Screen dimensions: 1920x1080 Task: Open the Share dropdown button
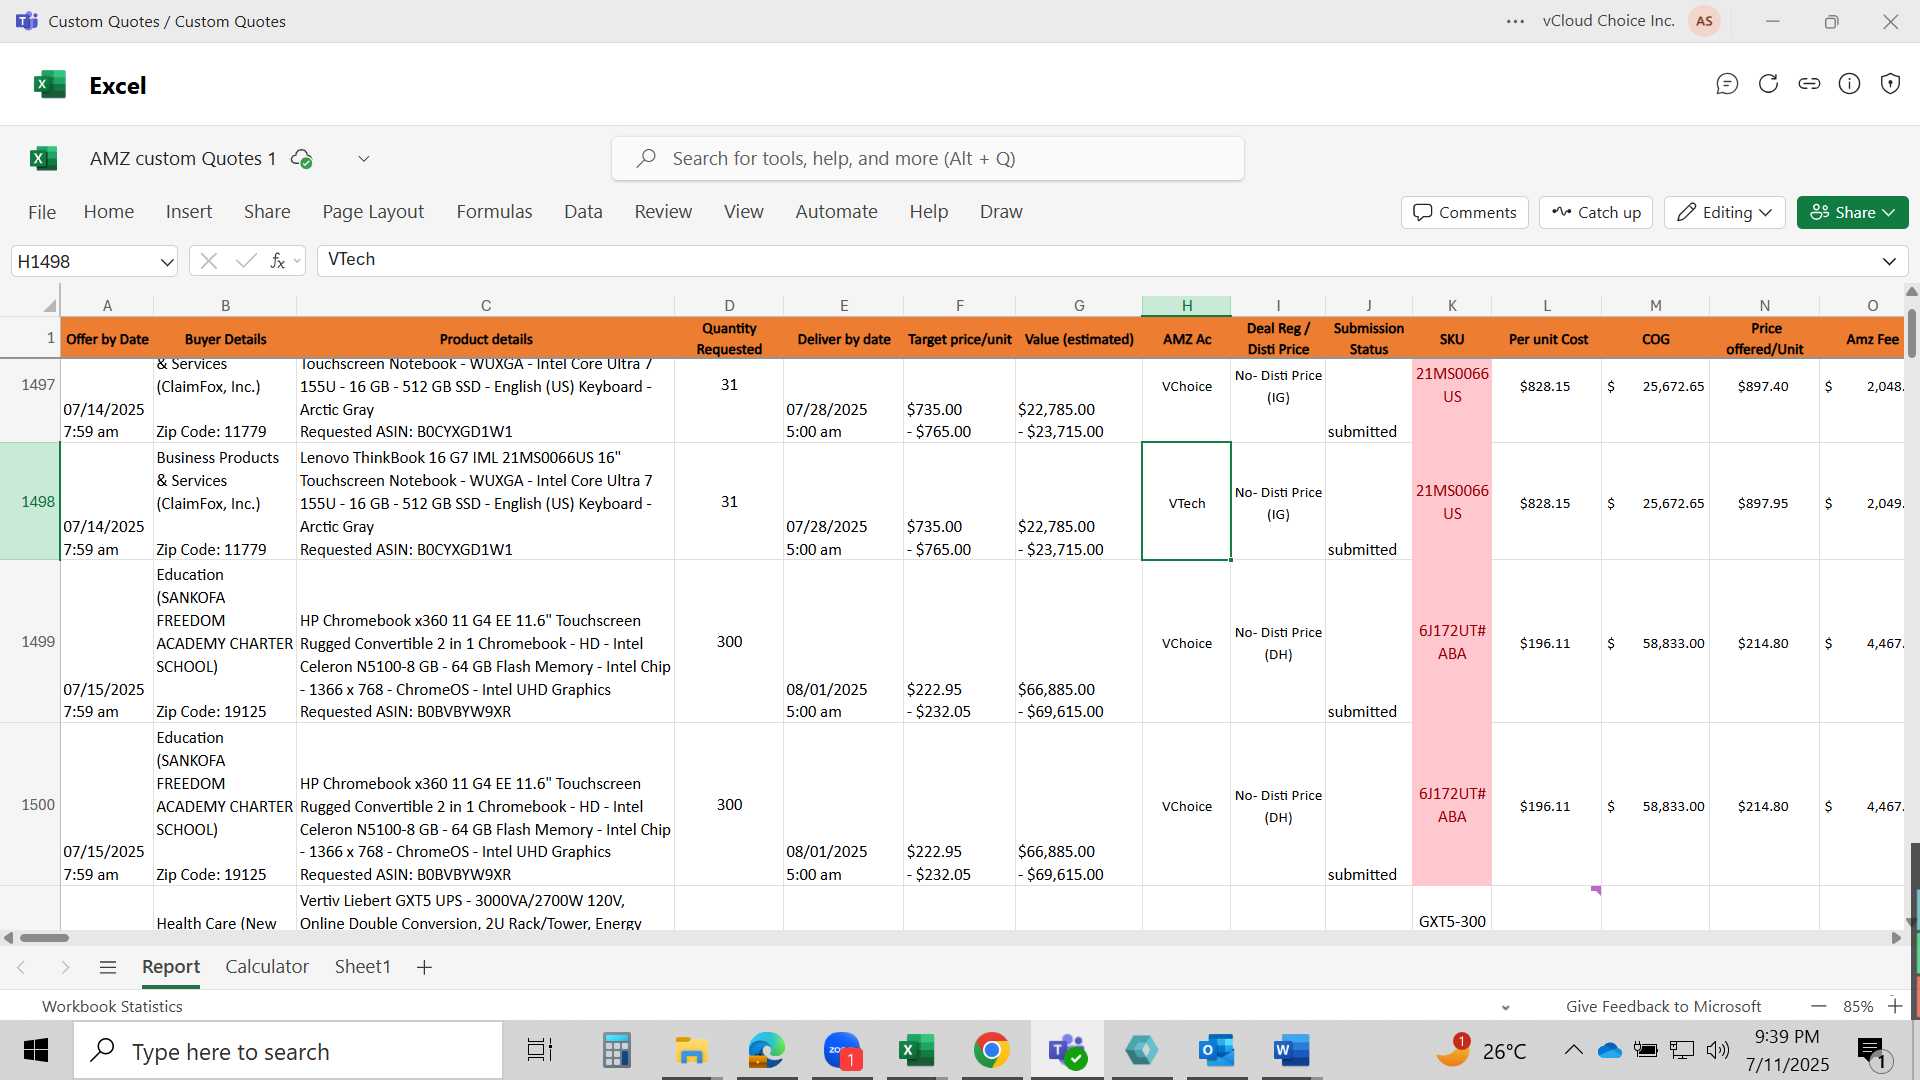[1852, 212]
